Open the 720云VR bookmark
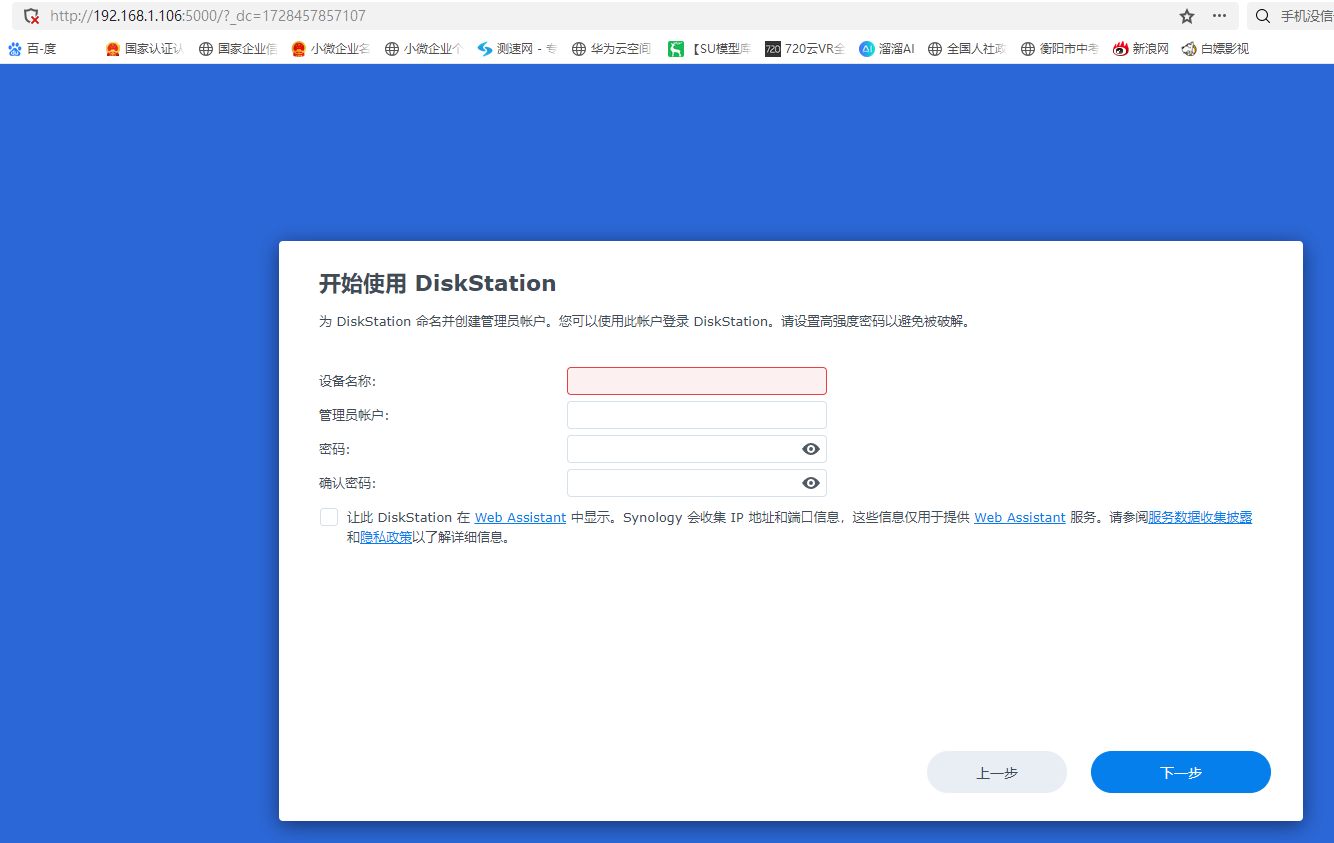Screen dimensions: 1334x843 (805, 48)
